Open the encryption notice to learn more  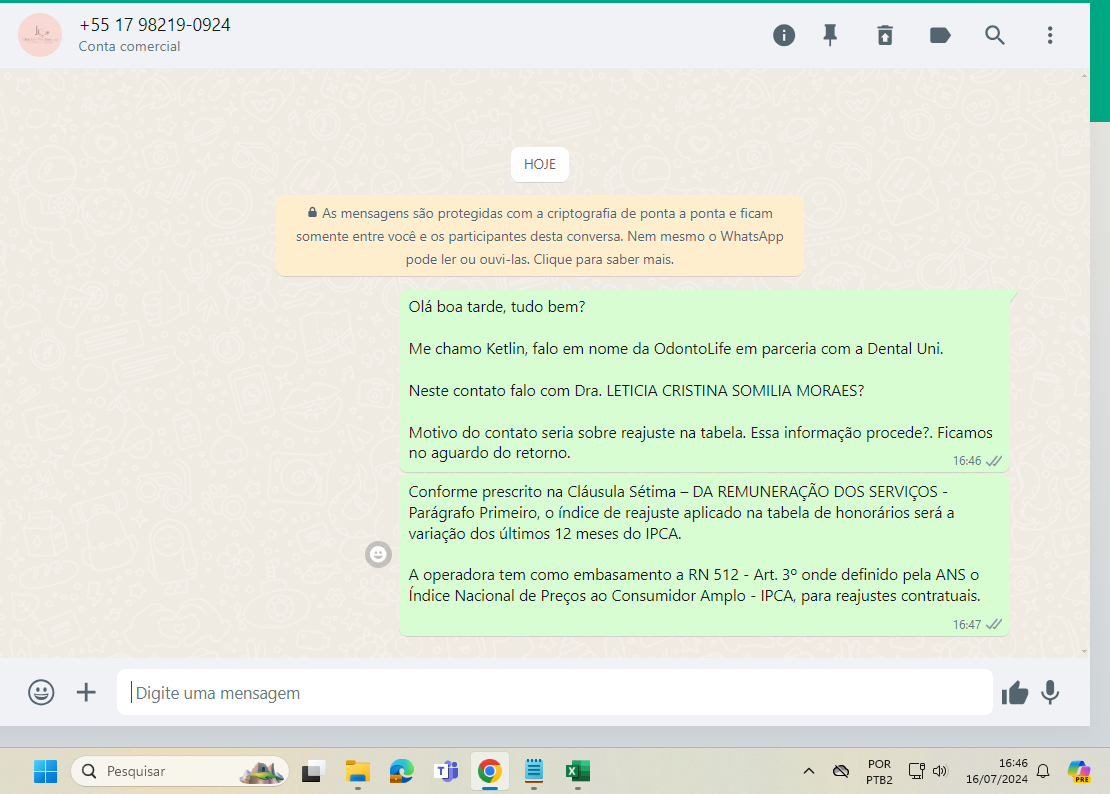point(539,236)
